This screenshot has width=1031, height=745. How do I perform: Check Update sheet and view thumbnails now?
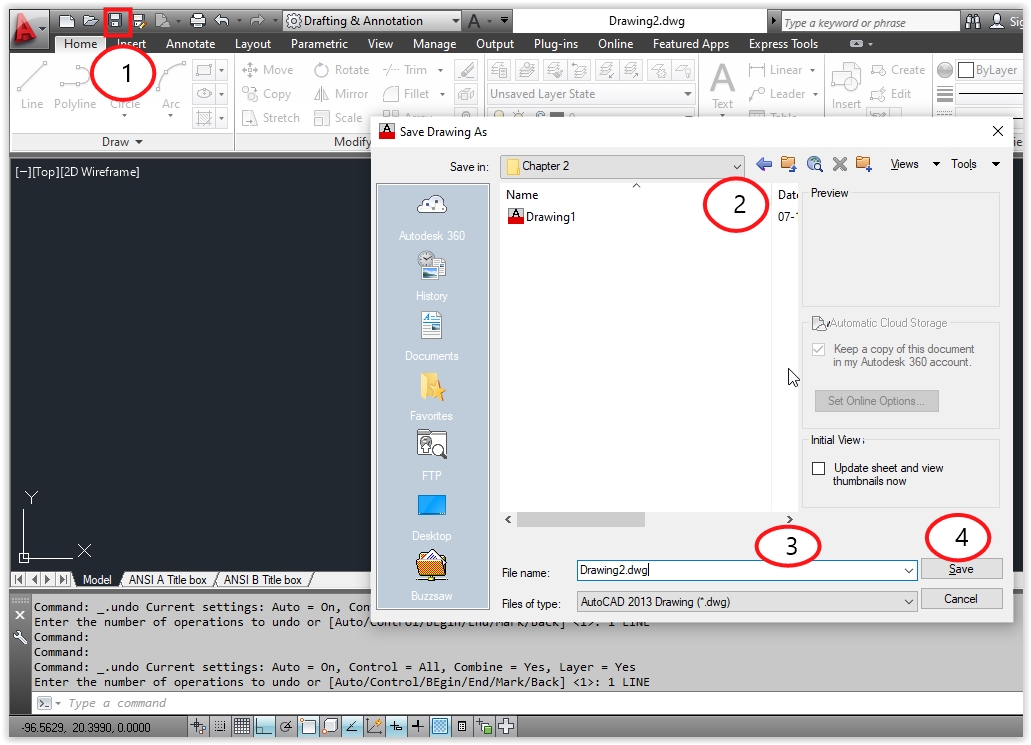[819, 468]
